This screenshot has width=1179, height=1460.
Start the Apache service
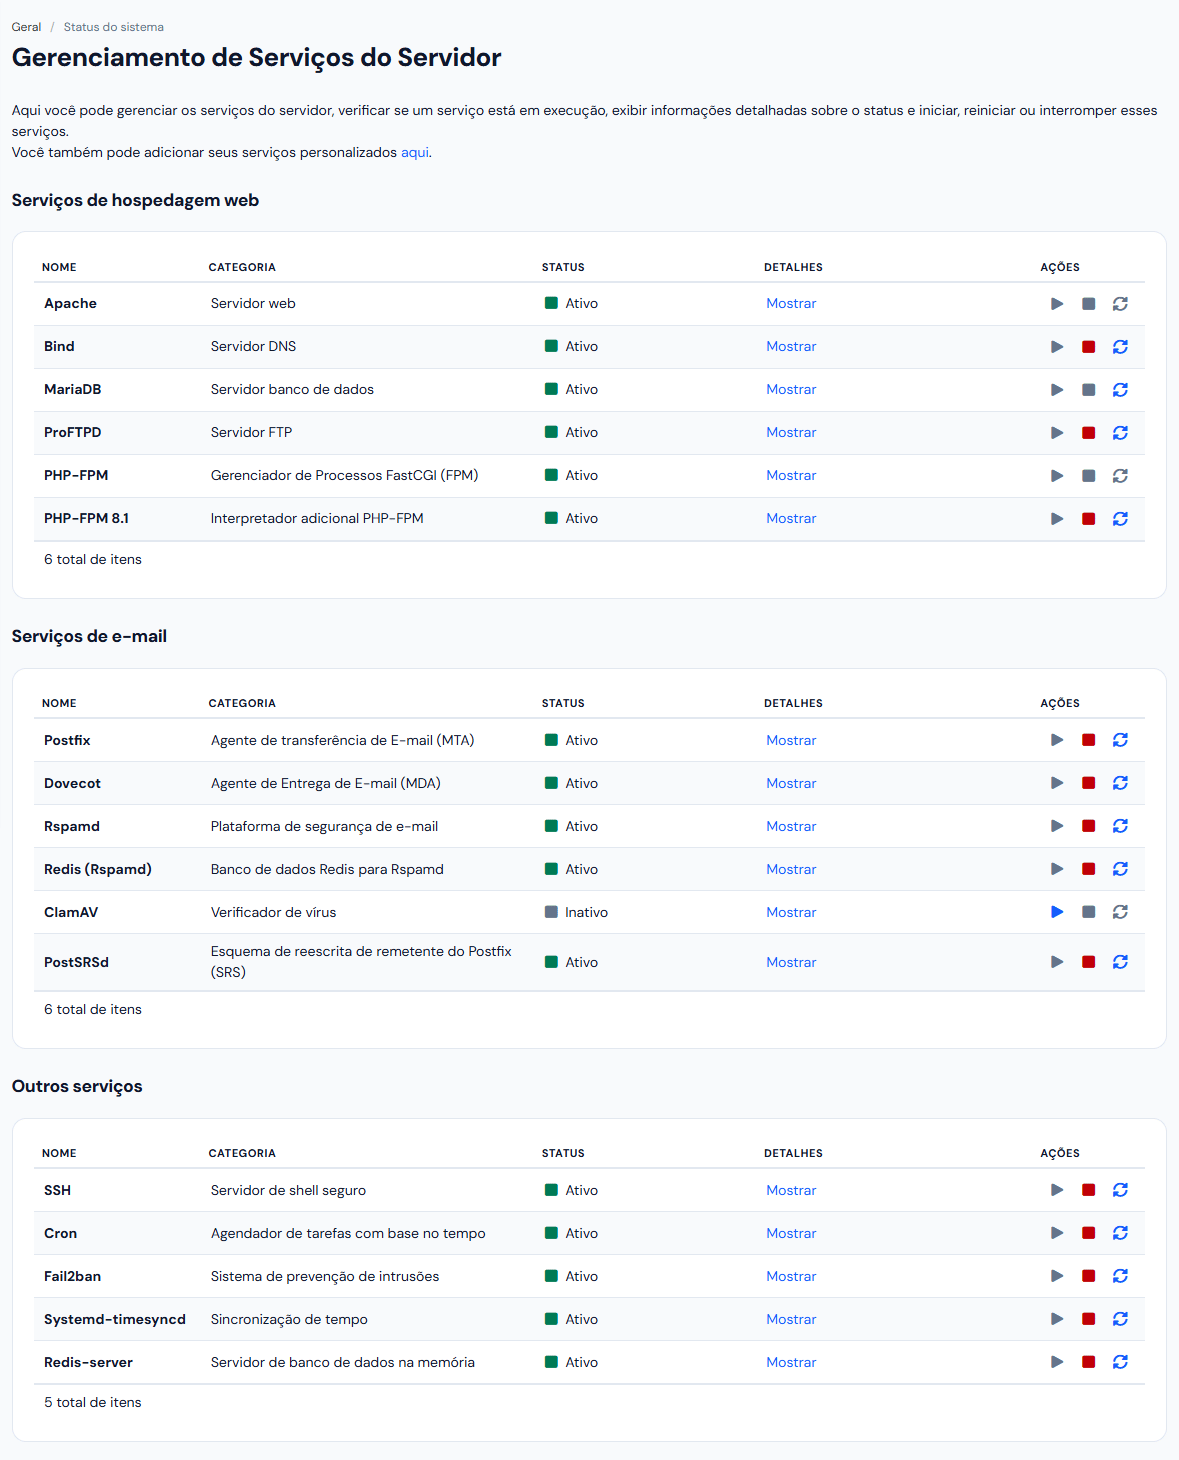click(1057, 304)
